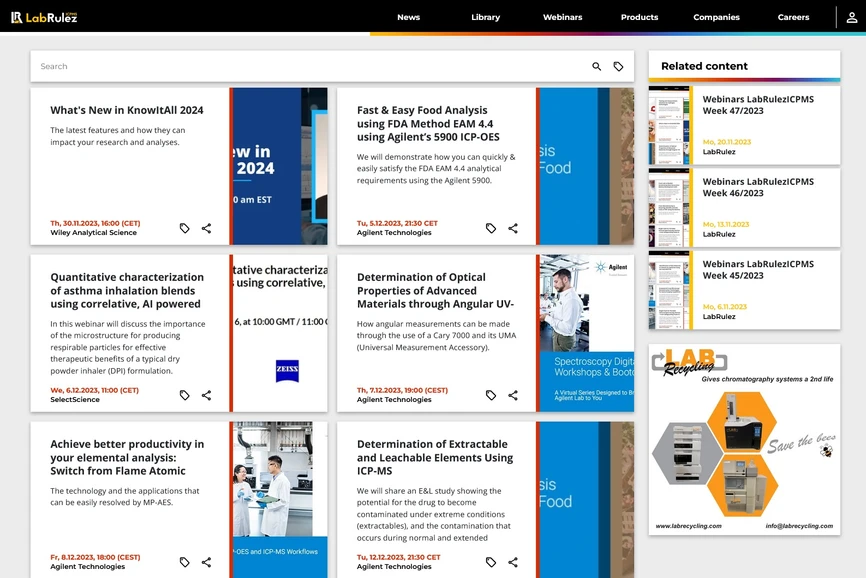The width and height of the screenshot is (866, 578).
Task: Open the Careers page
Action: tap(793, 17)
